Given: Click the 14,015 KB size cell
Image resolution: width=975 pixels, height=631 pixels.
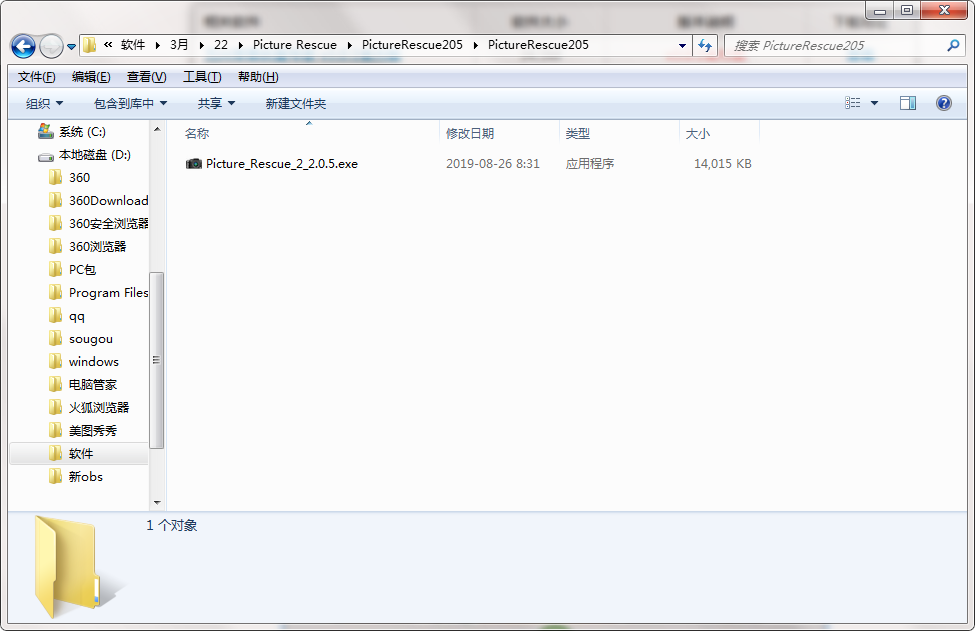Looking at the screenshot, I should (723, 164).
